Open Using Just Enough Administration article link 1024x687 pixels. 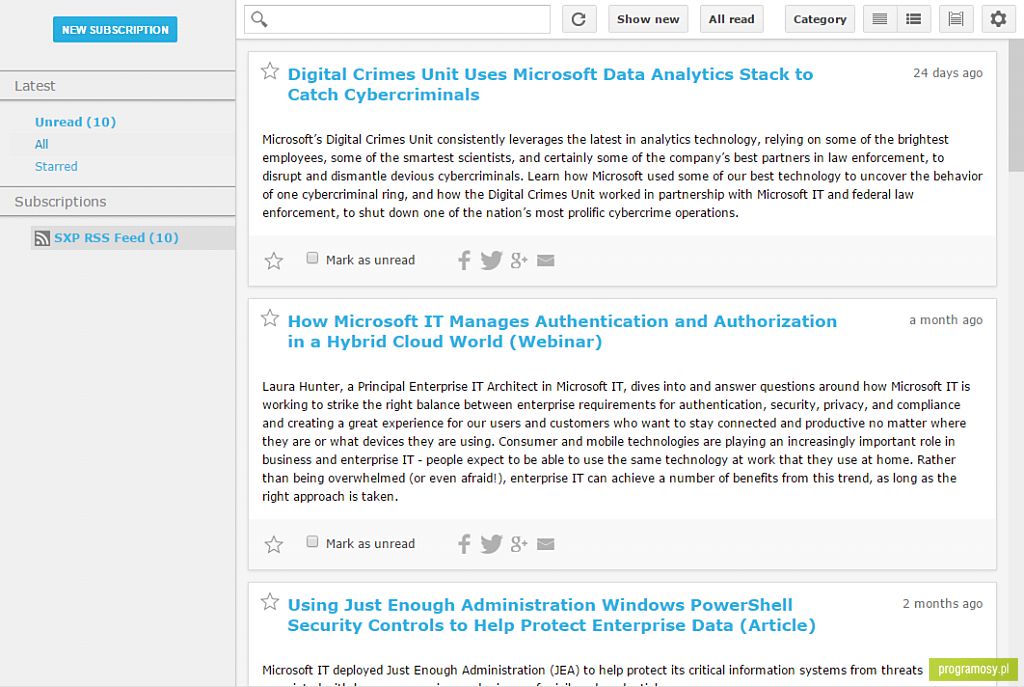(551, 615)
